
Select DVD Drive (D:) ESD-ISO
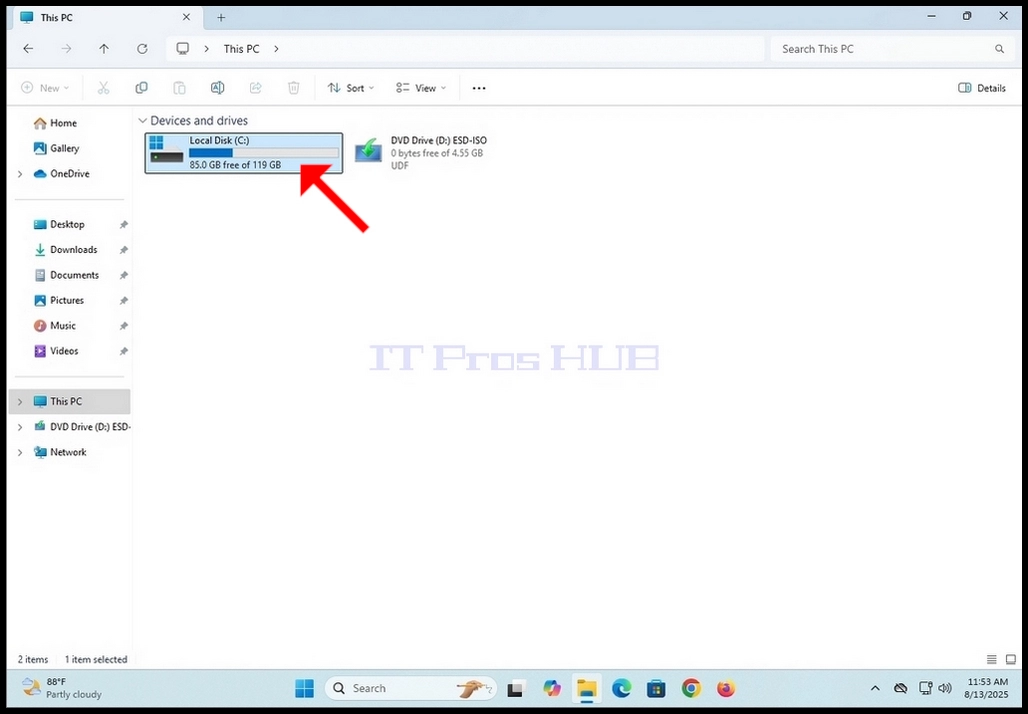(x=420, y=153)
